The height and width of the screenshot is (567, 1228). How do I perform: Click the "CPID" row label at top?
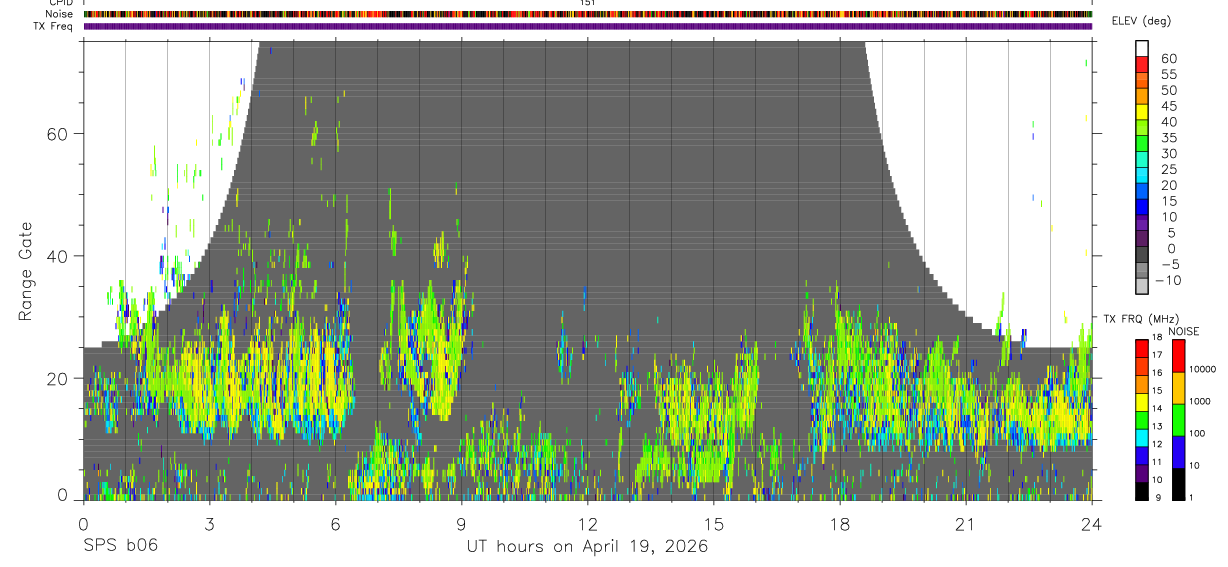[x=61, y=3]
